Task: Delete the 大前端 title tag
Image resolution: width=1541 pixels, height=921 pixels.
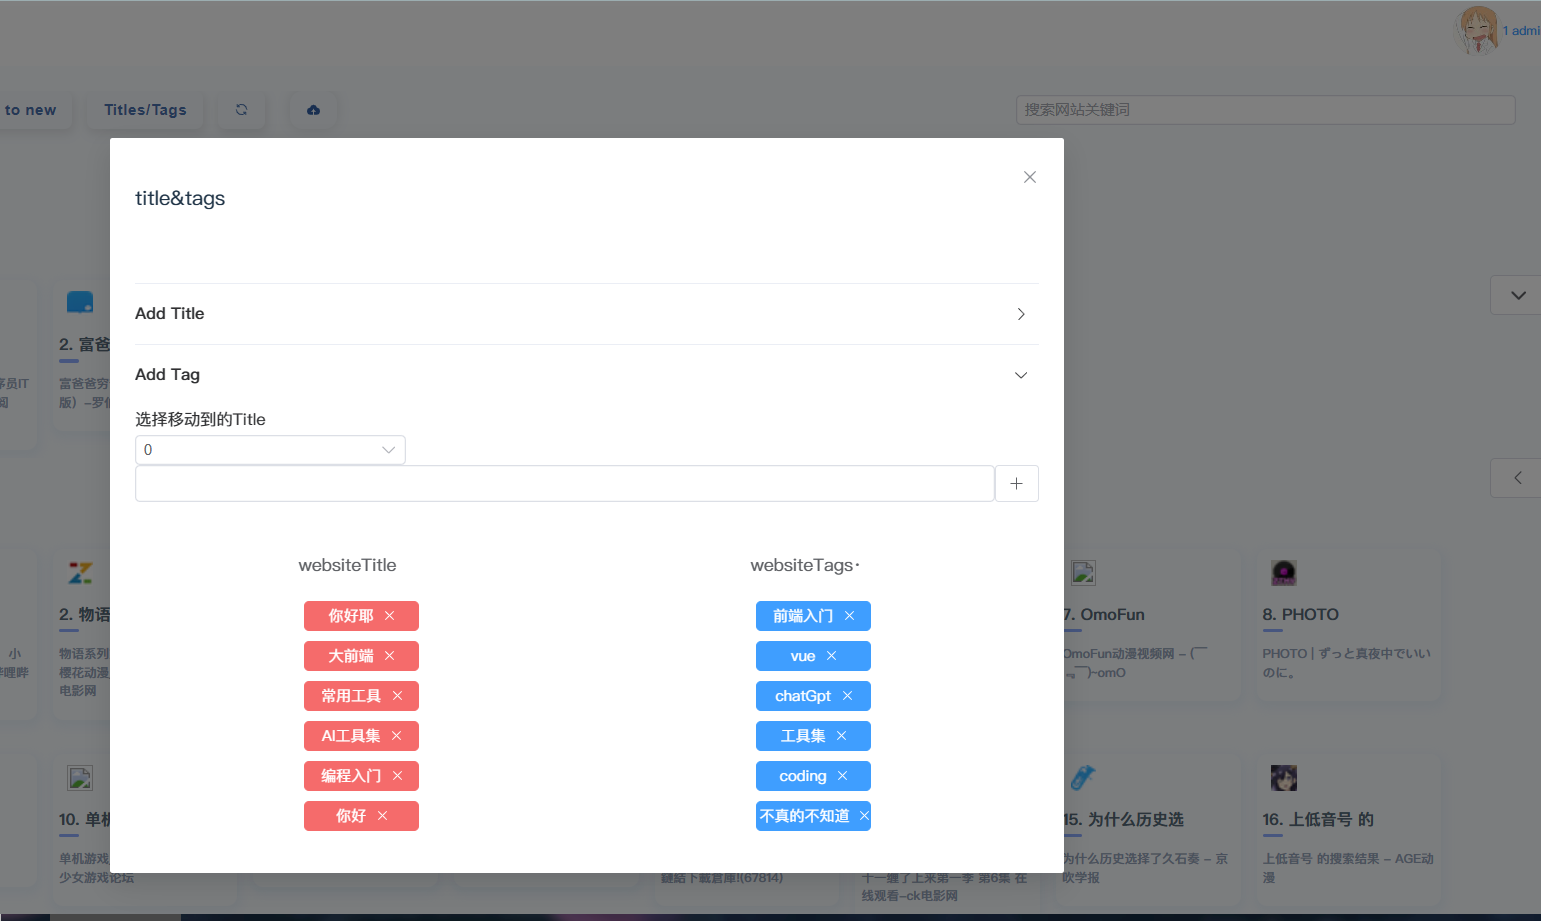Action: pyautogui.click(x=390, y=656)
